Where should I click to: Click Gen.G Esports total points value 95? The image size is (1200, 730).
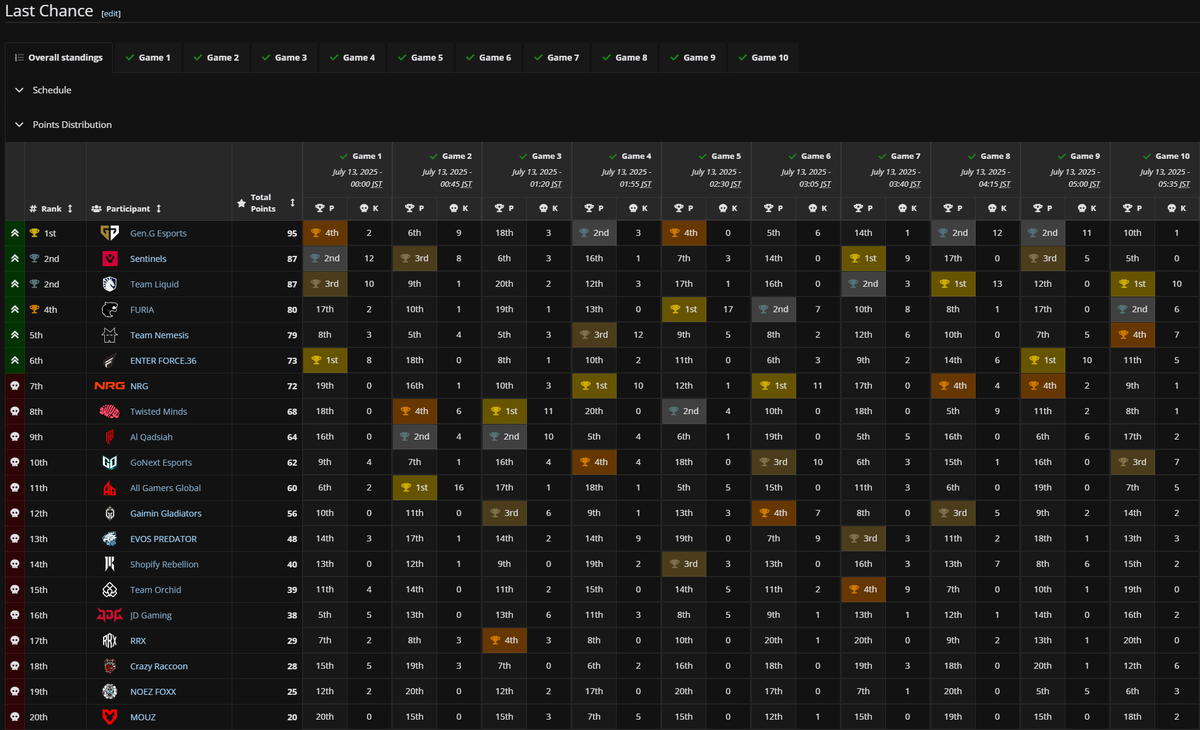point(293,233)
